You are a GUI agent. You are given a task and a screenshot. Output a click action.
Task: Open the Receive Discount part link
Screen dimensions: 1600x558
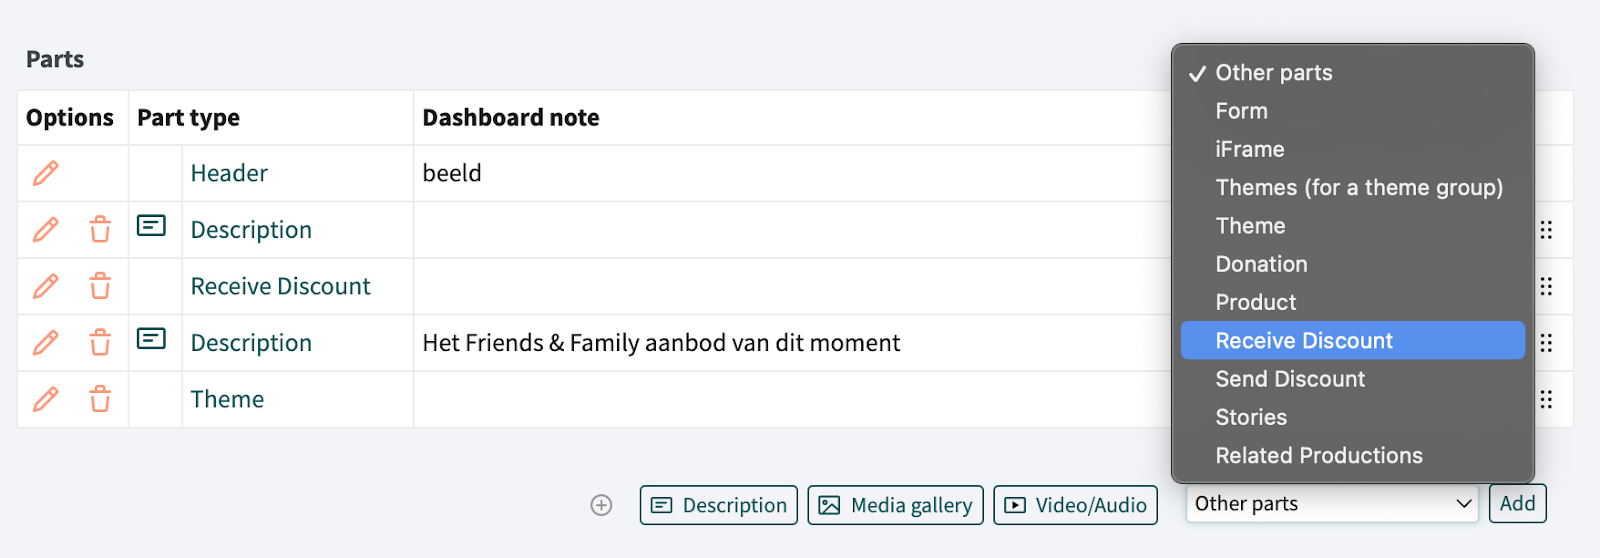pyautogui.click(x=280, y=287)
